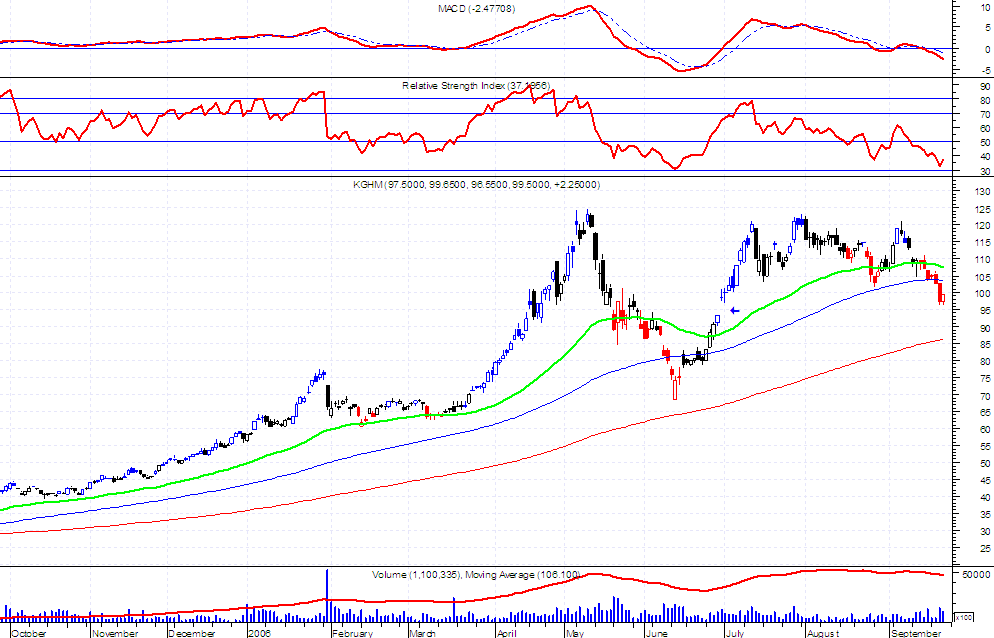Select the December label on the date axis

point(192,633)
